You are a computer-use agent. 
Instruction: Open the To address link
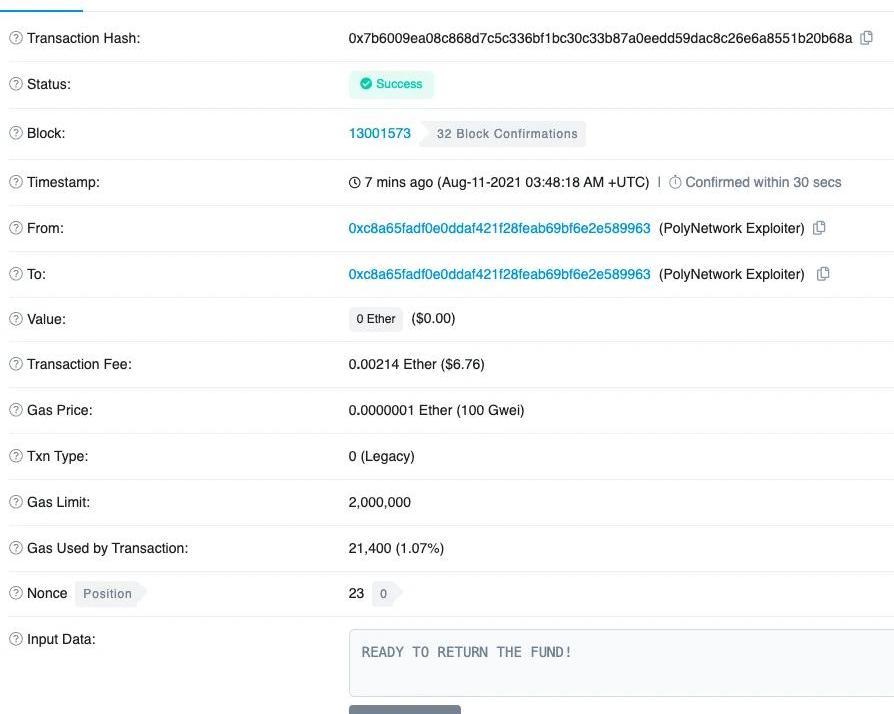point(499,274)
